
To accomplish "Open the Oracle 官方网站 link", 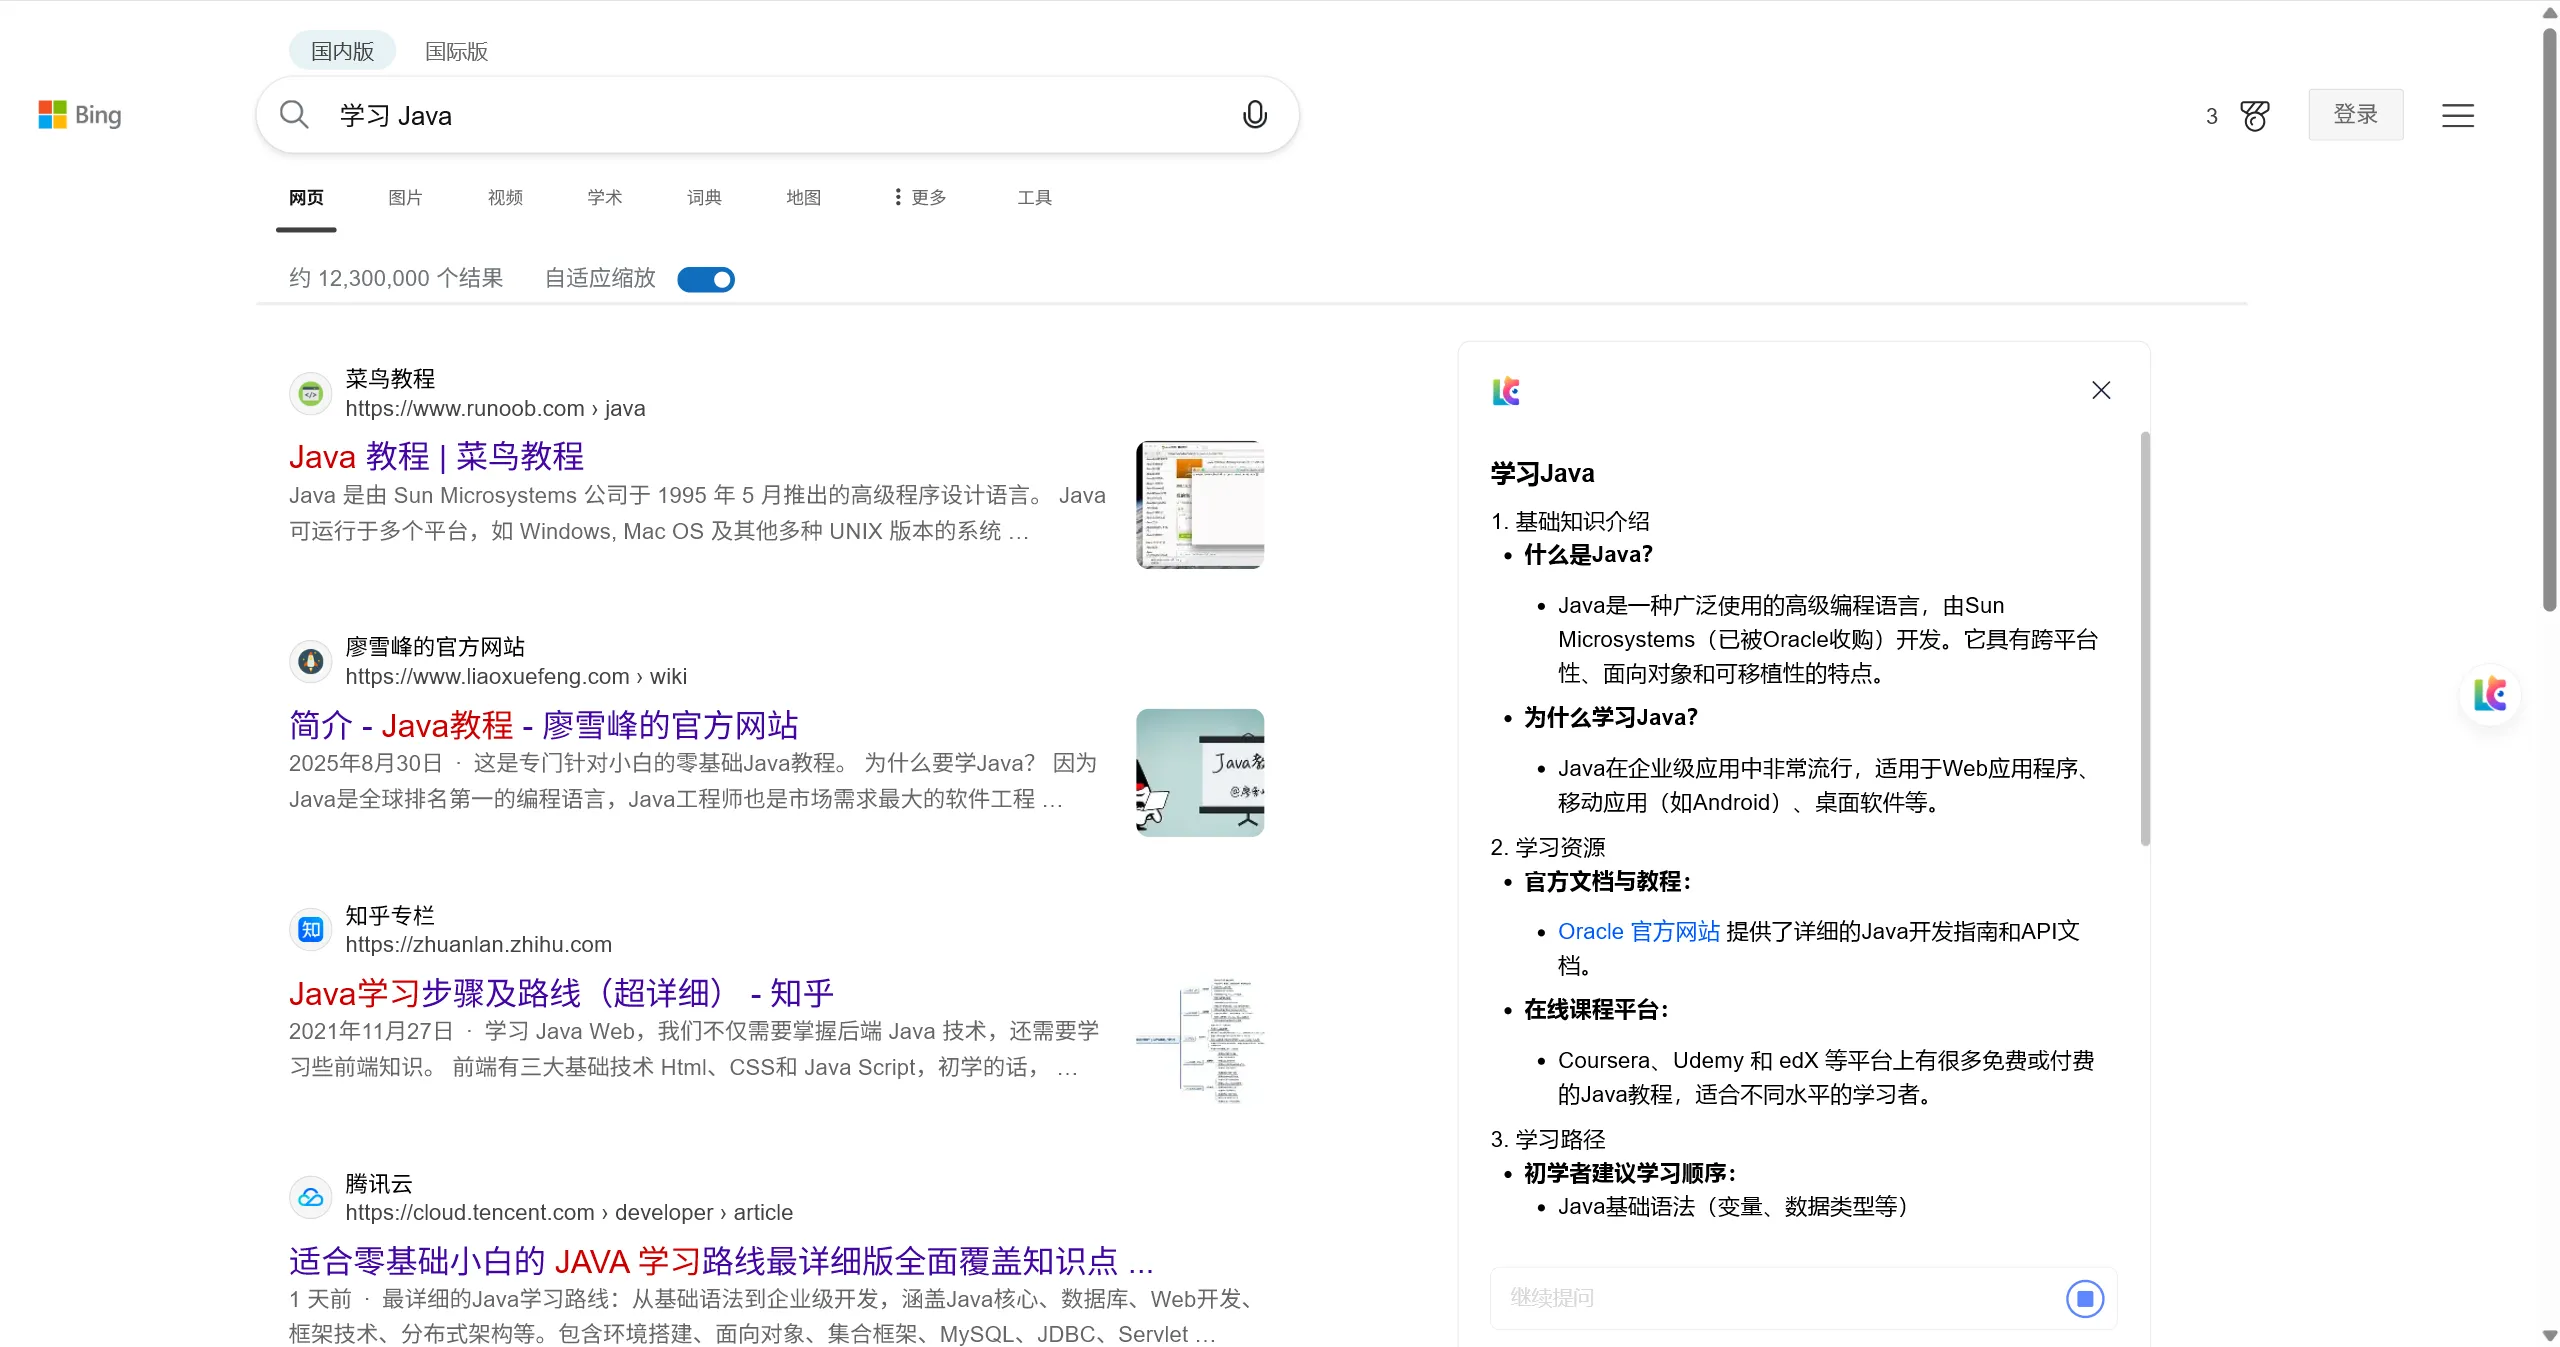I will 1638,931.
